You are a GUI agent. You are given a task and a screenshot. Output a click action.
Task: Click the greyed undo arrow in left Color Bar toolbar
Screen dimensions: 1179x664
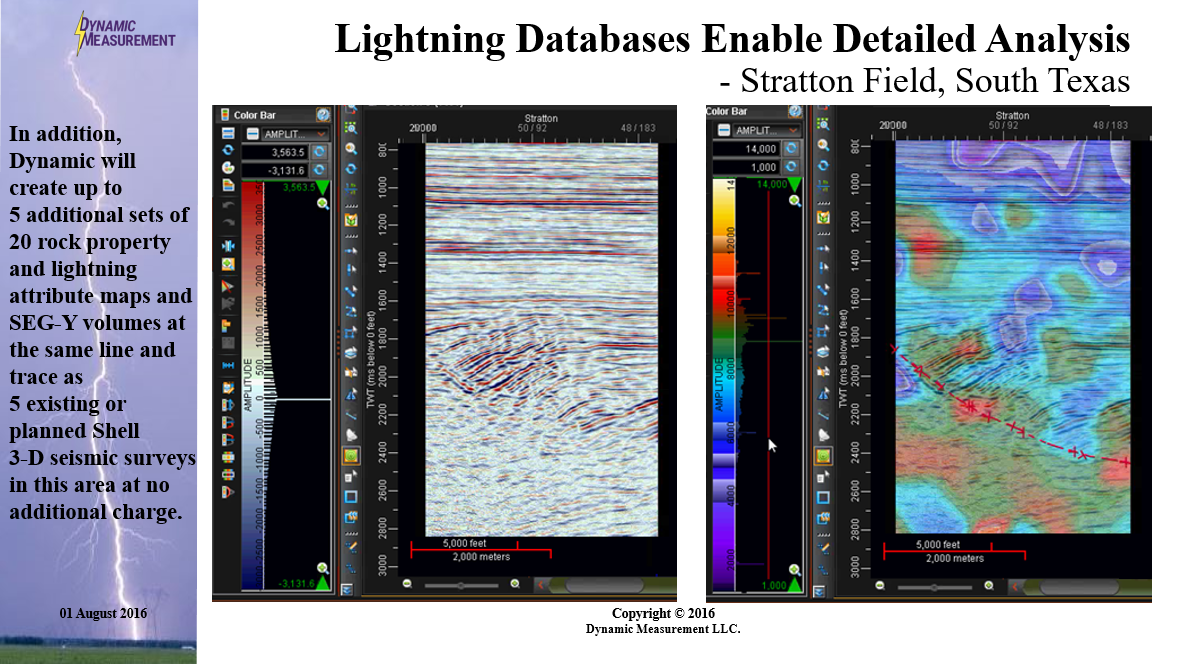click(x=228, y=205)
